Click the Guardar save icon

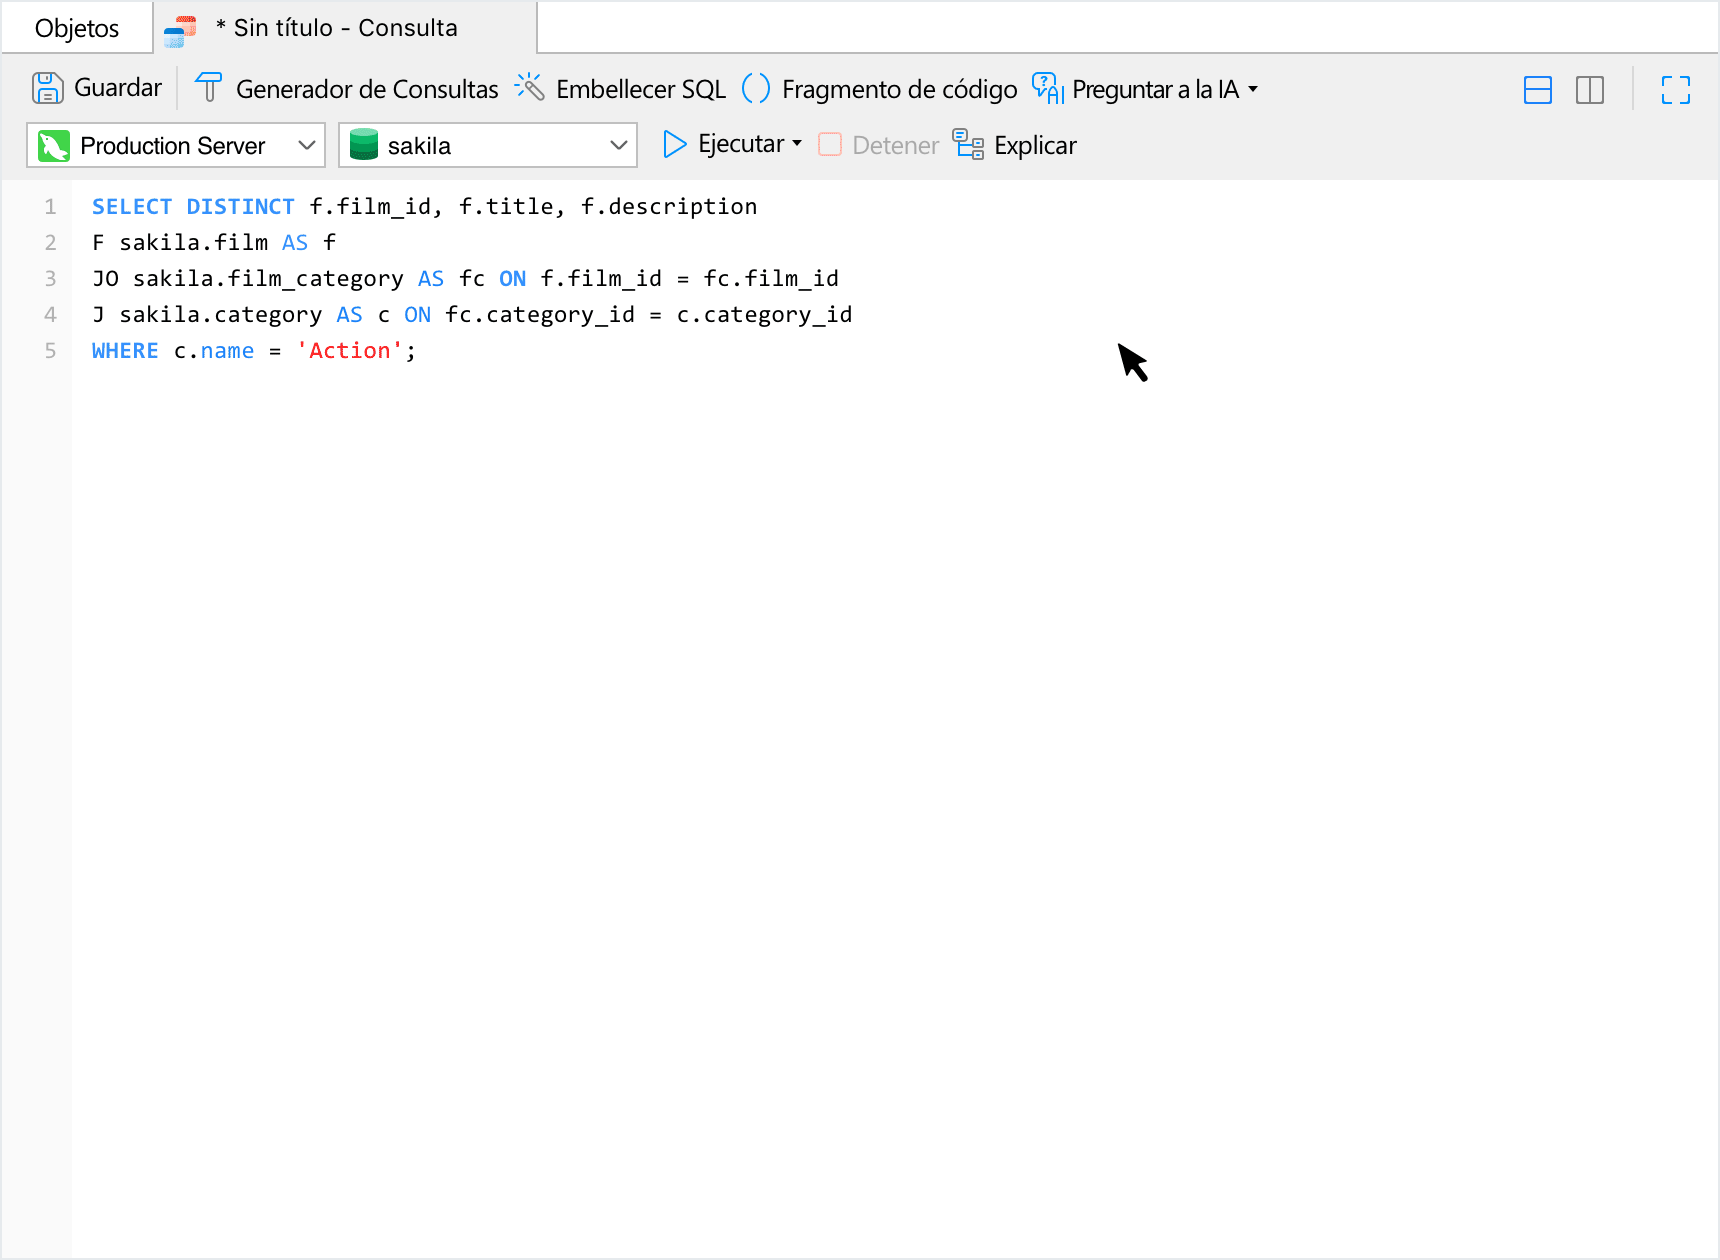(47, 89)
